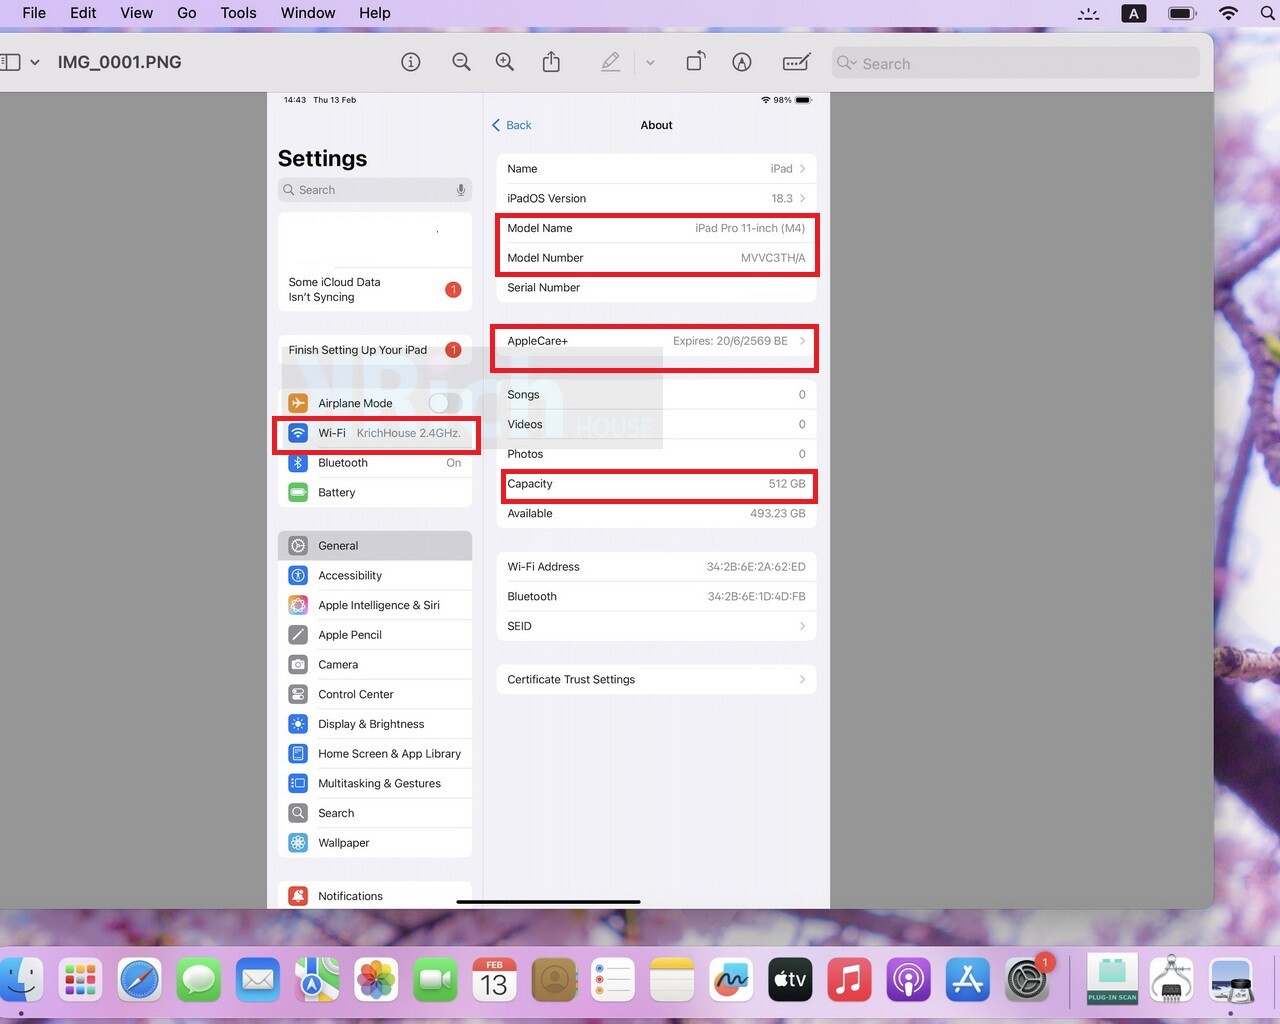
Task: Zoom in using the magnifier plus icon
Action: pyautogui.click(x=505, y=62)
